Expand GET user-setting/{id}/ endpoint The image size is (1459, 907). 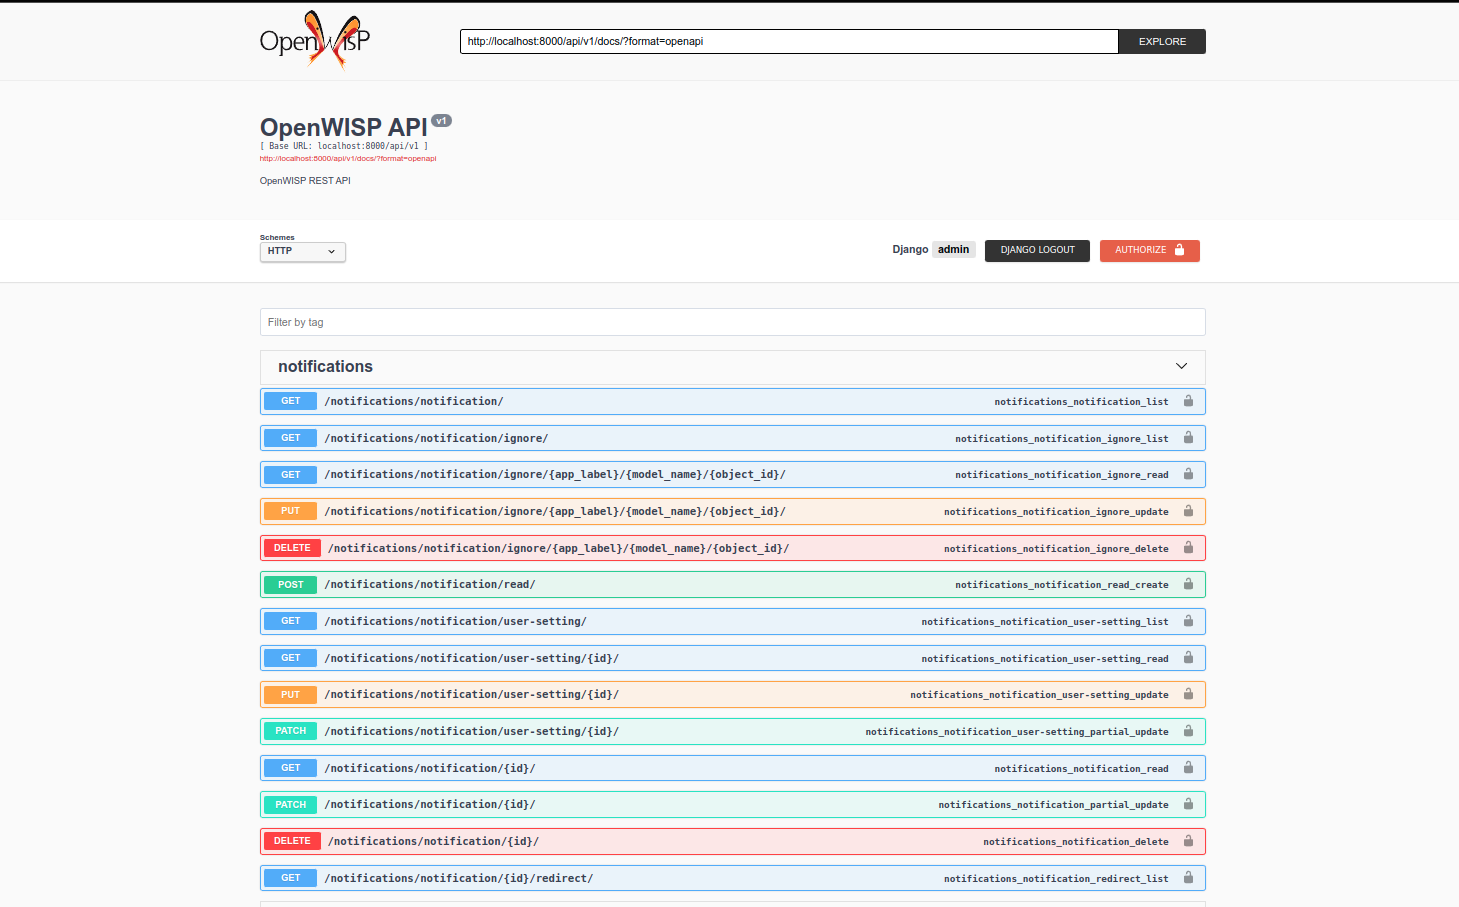[733, 658]
